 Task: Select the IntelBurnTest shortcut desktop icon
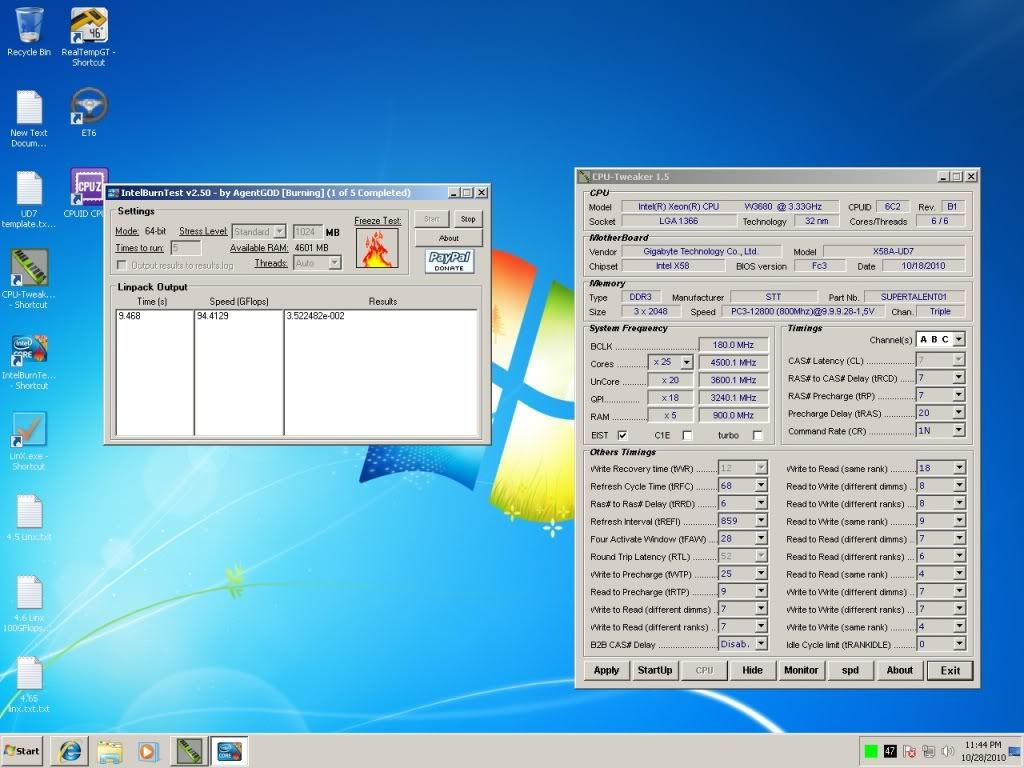tap(29, 362)
